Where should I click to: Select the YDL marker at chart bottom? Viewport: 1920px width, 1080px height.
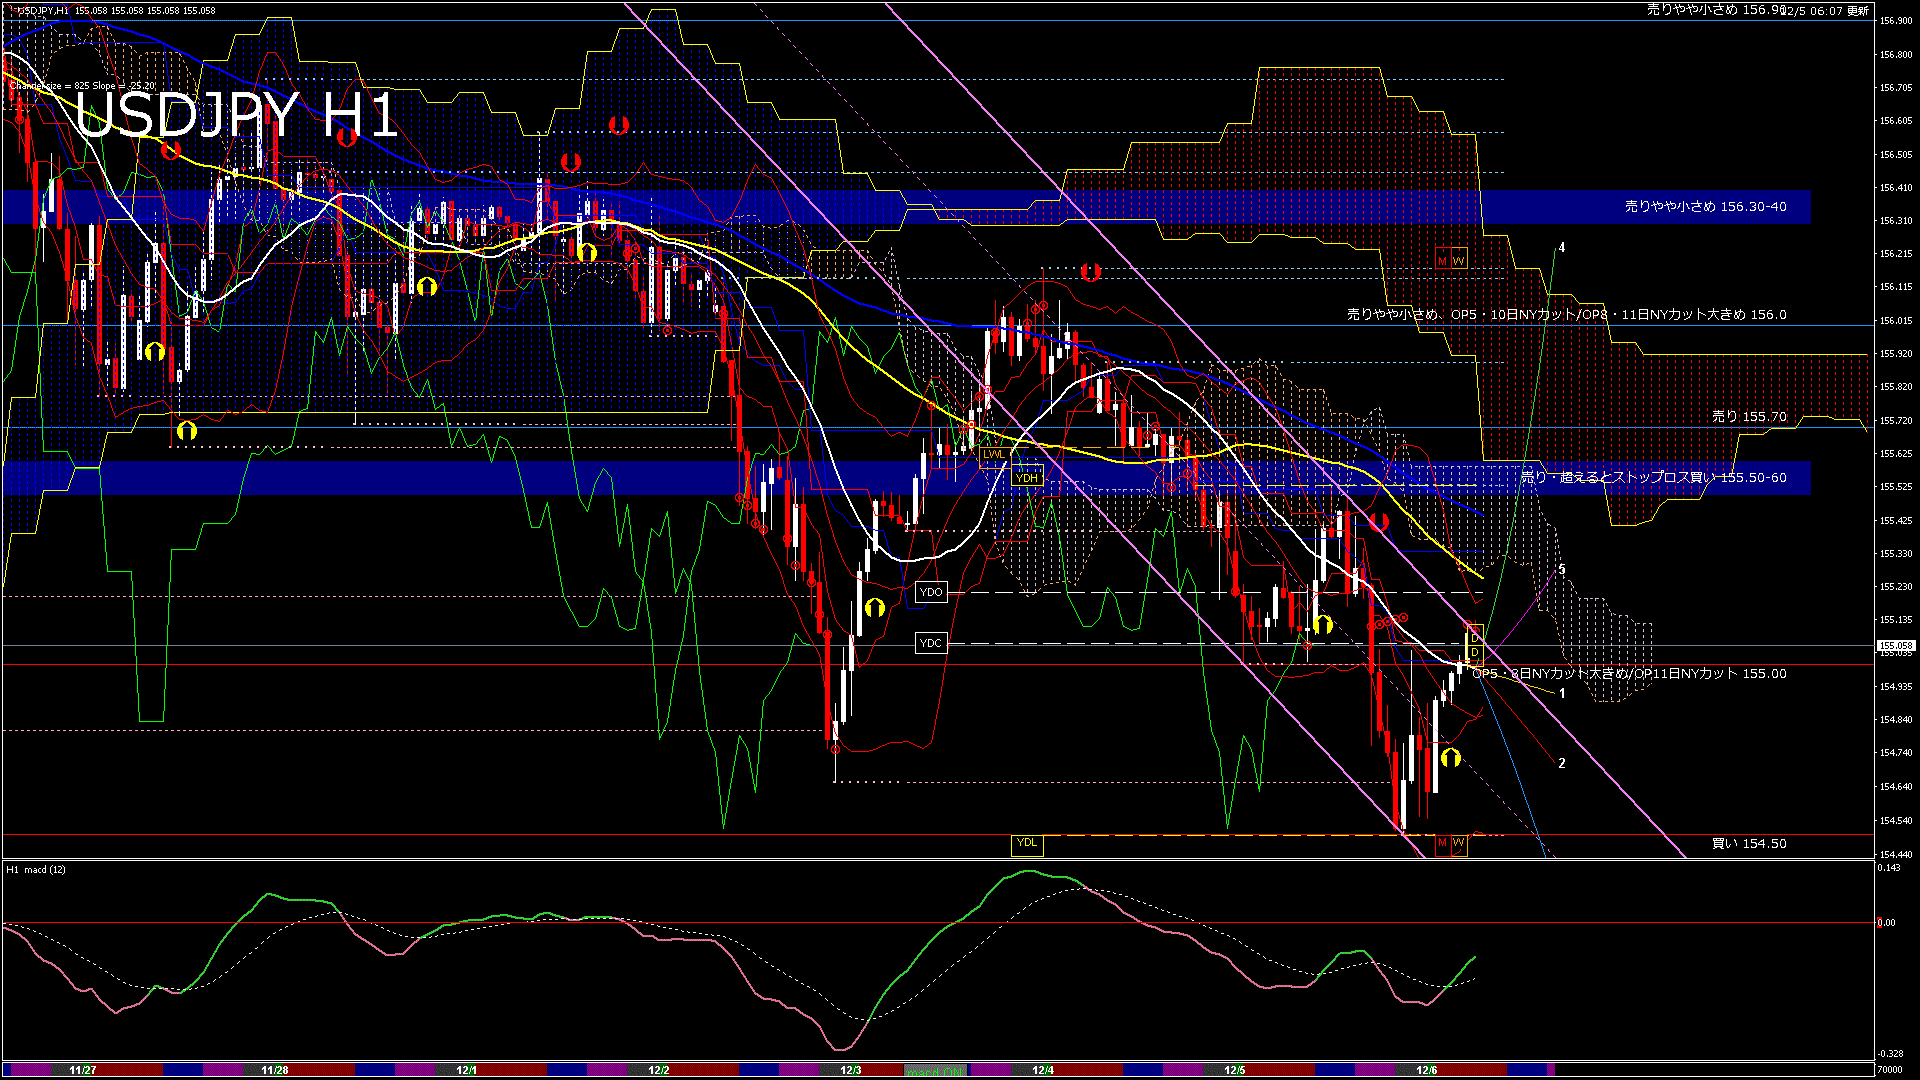coord(1027,843)
